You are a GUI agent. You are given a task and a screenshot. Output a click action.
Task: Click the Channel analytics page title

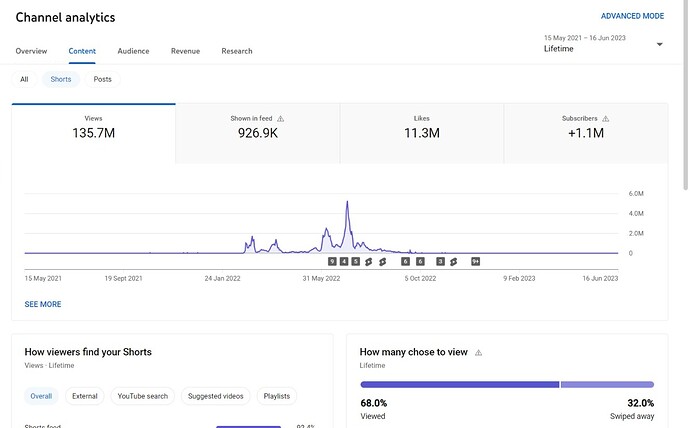tap(65, 18)
